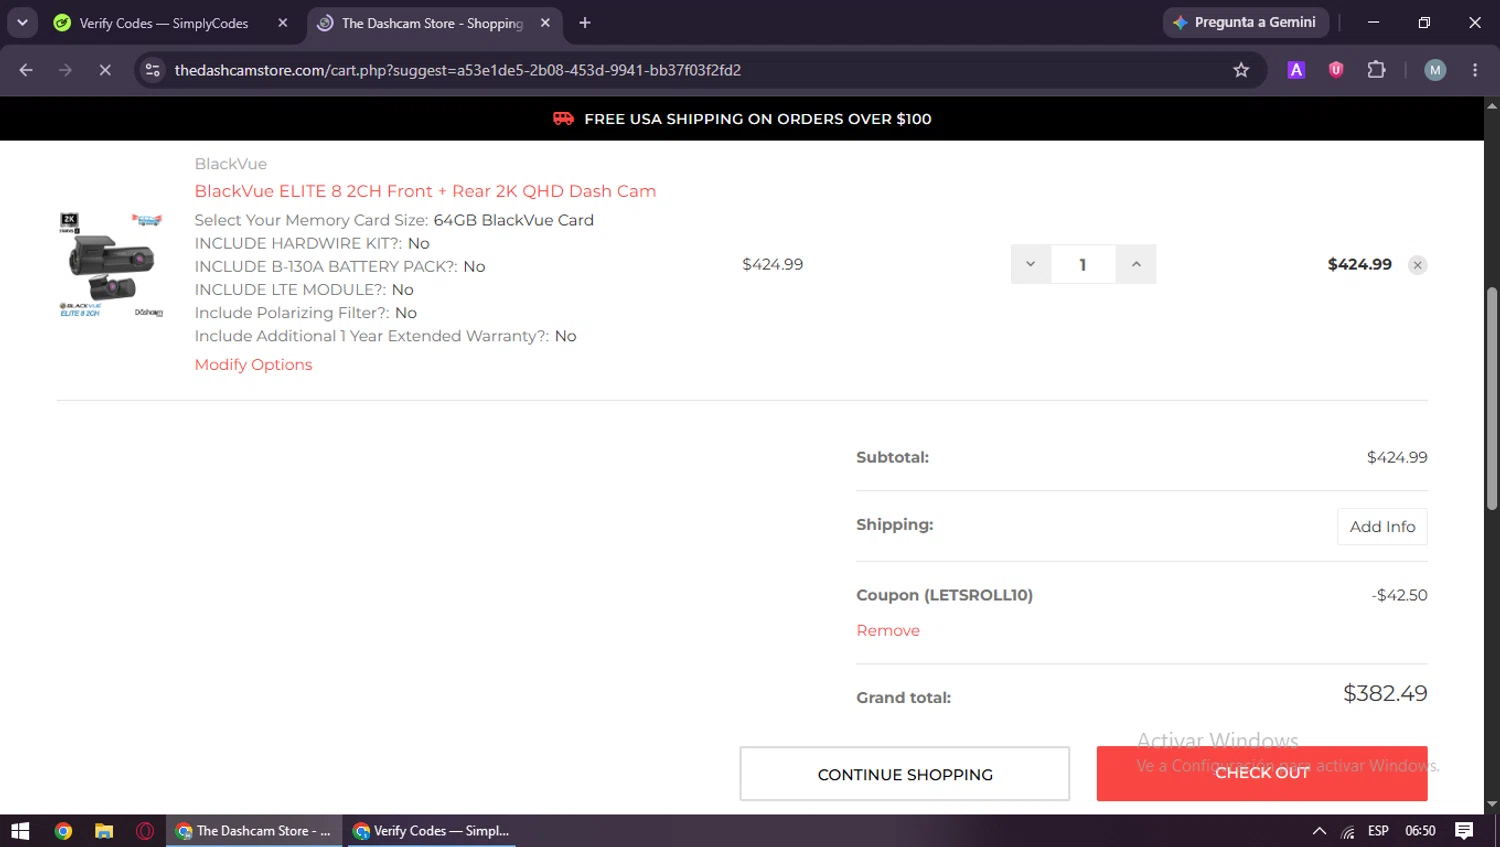Click the bold item total $424.99 in the cart row
The height and width of the screenshot is (847, 1500).
click(1359, 264)
